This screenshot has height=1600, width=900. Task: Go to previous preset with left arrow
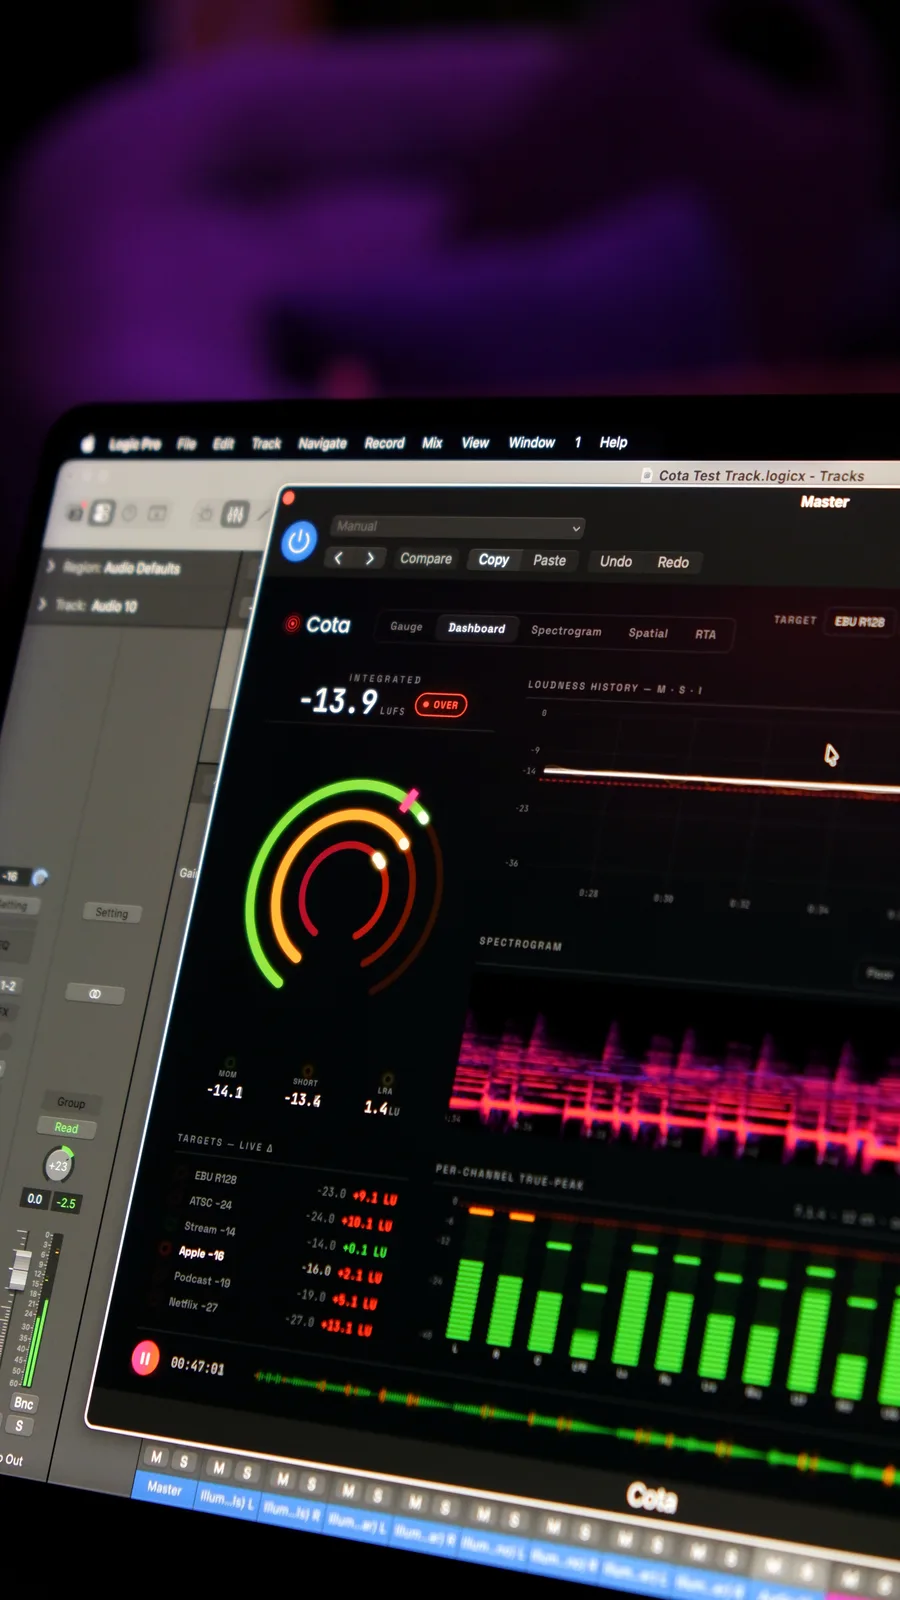tap(339, 558)
